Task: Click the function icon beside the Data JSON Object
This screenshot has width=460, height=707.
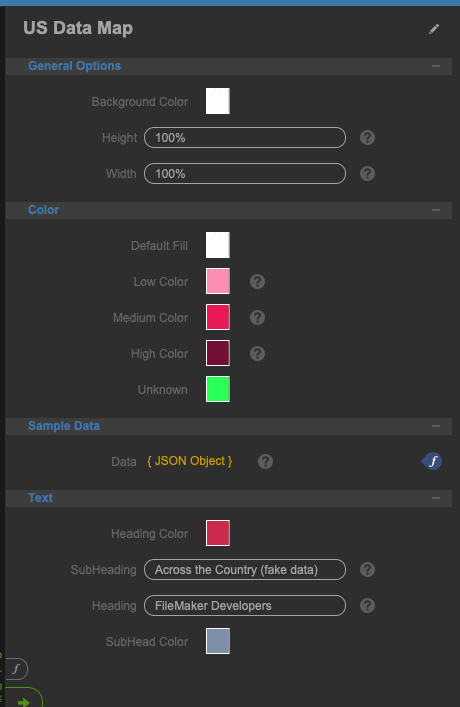Action: pyautogui.click(x=432, y=461)
